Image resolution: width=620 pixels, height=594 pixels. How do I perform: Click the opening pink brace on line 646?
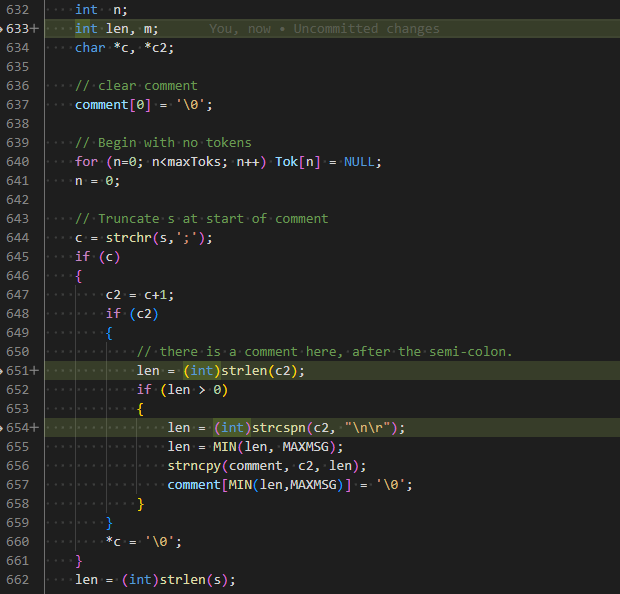click(79, 276)
